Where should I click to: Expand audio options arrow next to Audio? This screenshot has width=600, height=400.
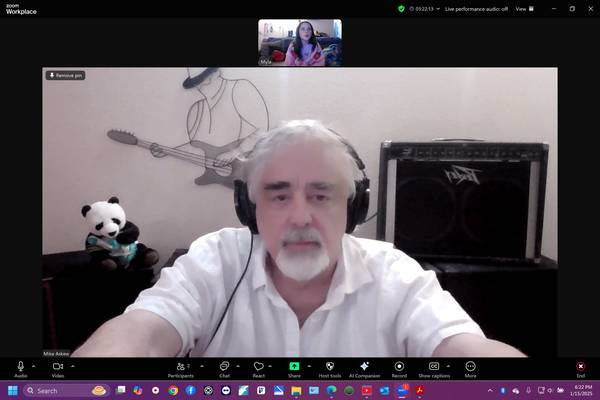coord(34,366)
